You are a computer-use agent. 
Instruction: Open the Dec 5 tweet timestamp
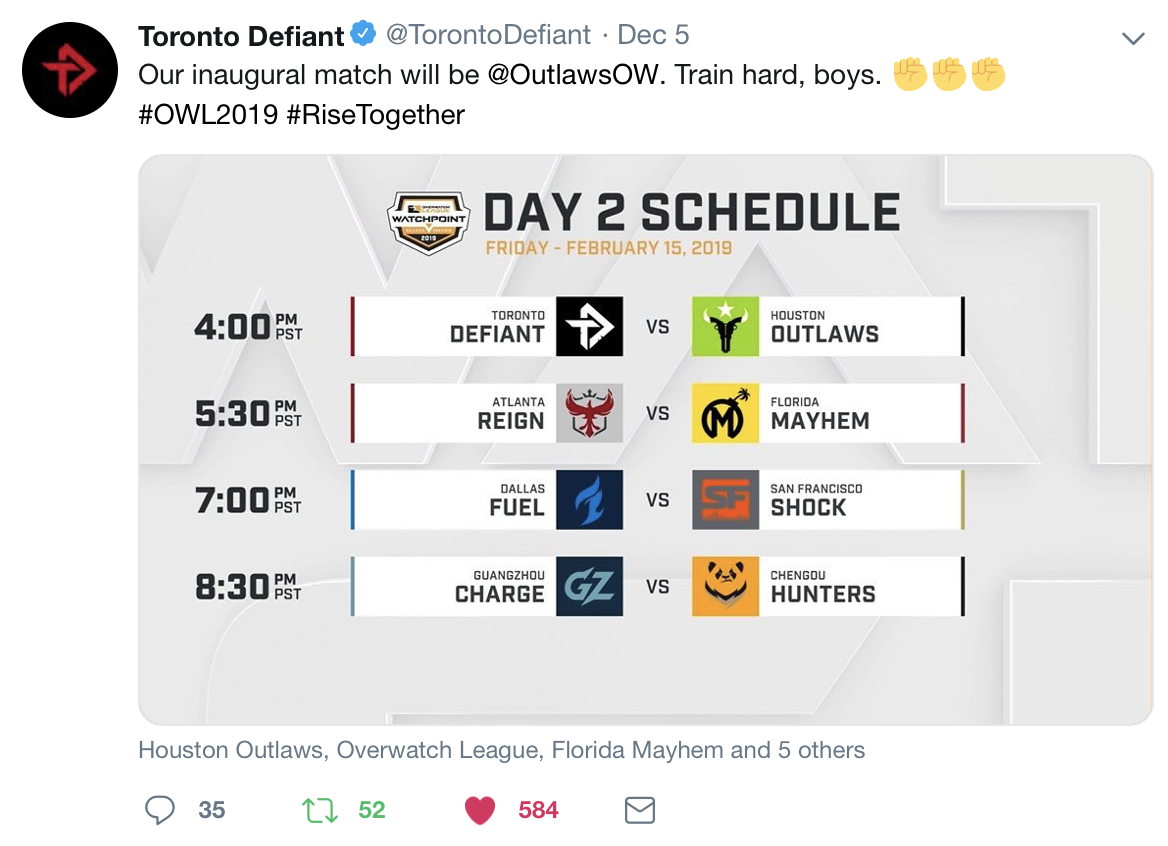(x=653, y=35)
